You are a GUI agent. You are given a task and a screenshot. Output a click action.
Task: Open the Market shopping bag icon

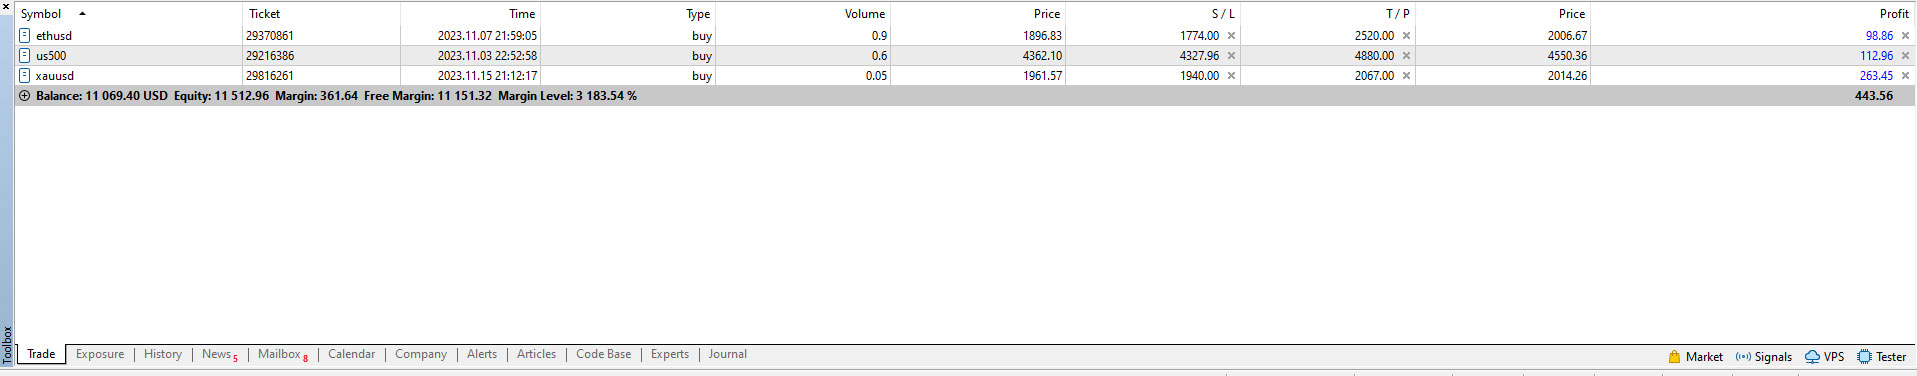(x=1674, y=357)
